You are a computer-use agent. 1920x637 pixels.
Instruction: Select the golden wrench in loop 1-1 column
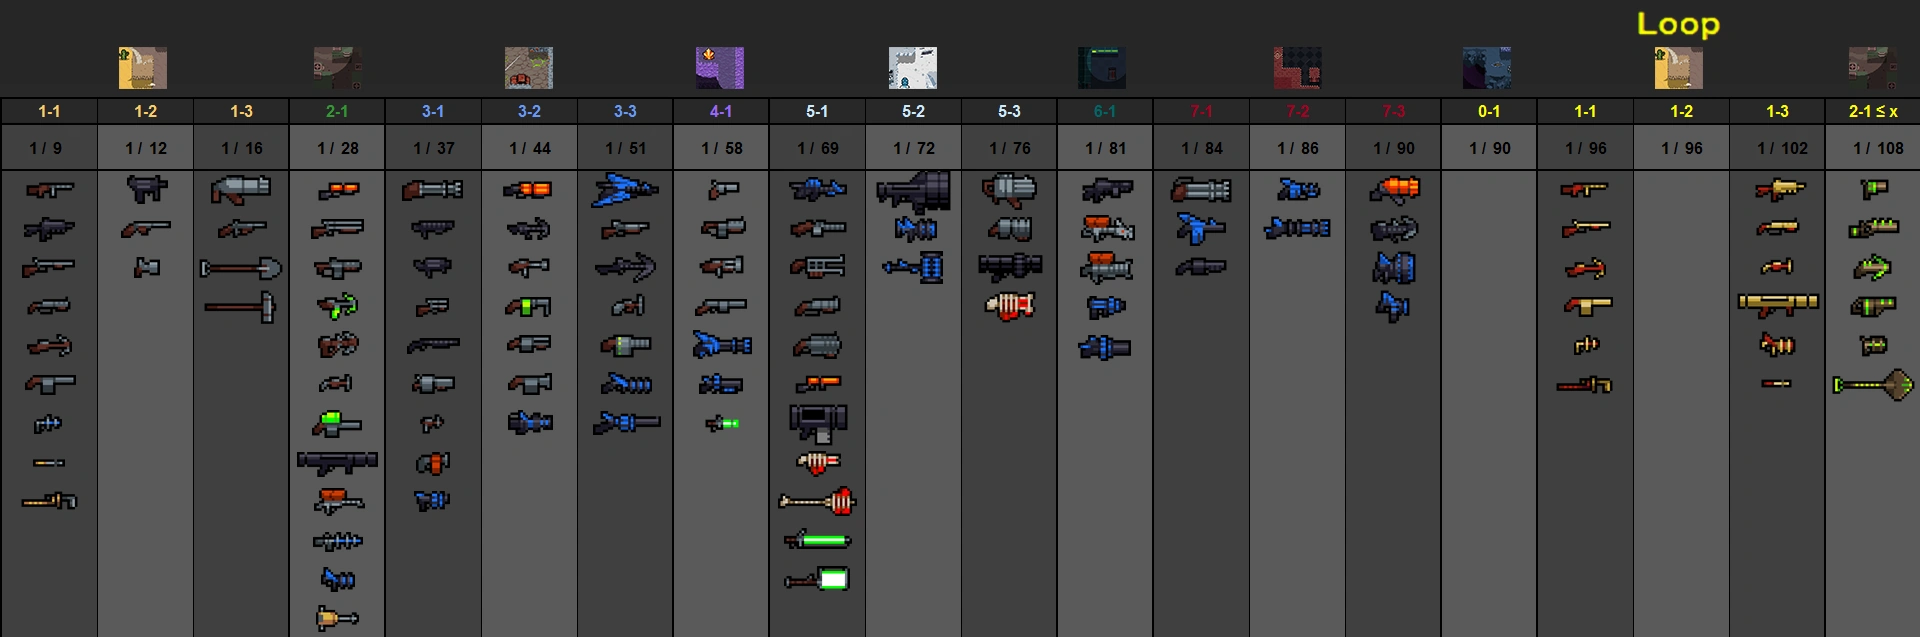(x=1585, y=384)
